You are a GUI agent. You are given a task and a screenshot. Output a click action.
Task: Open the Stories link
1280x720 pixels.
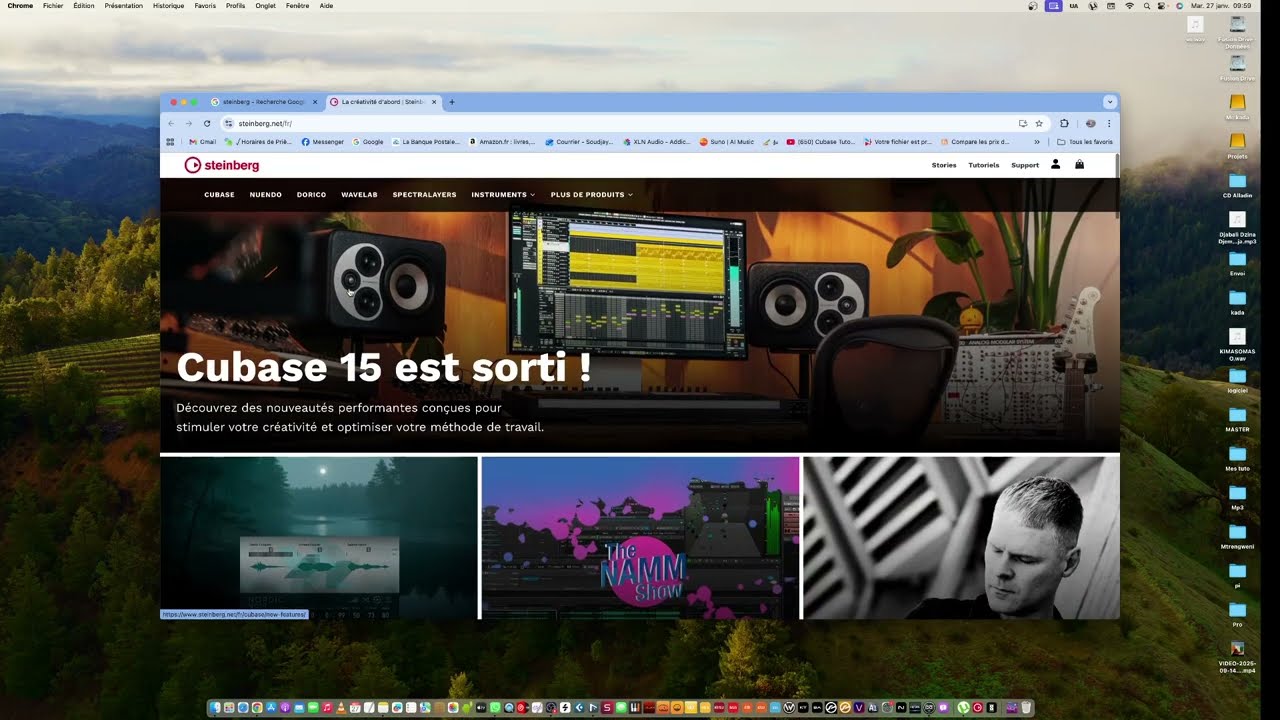tap(944, 165)
